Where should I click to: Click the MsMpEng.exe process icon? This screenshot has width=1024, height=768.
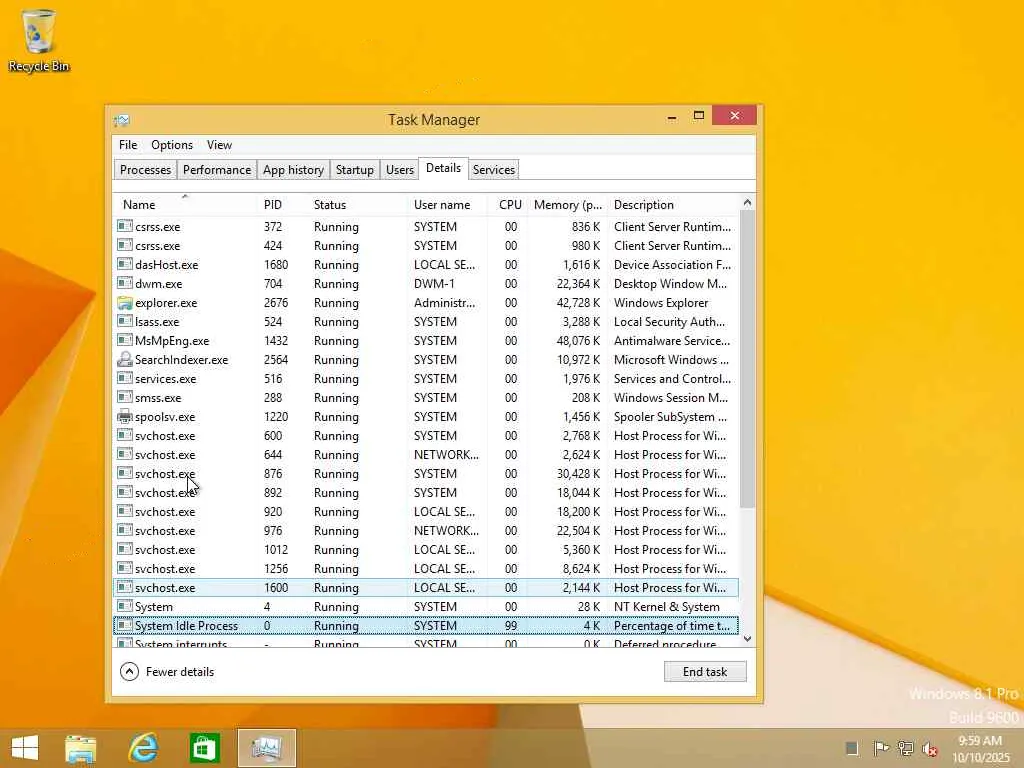(x=125, y=340)
